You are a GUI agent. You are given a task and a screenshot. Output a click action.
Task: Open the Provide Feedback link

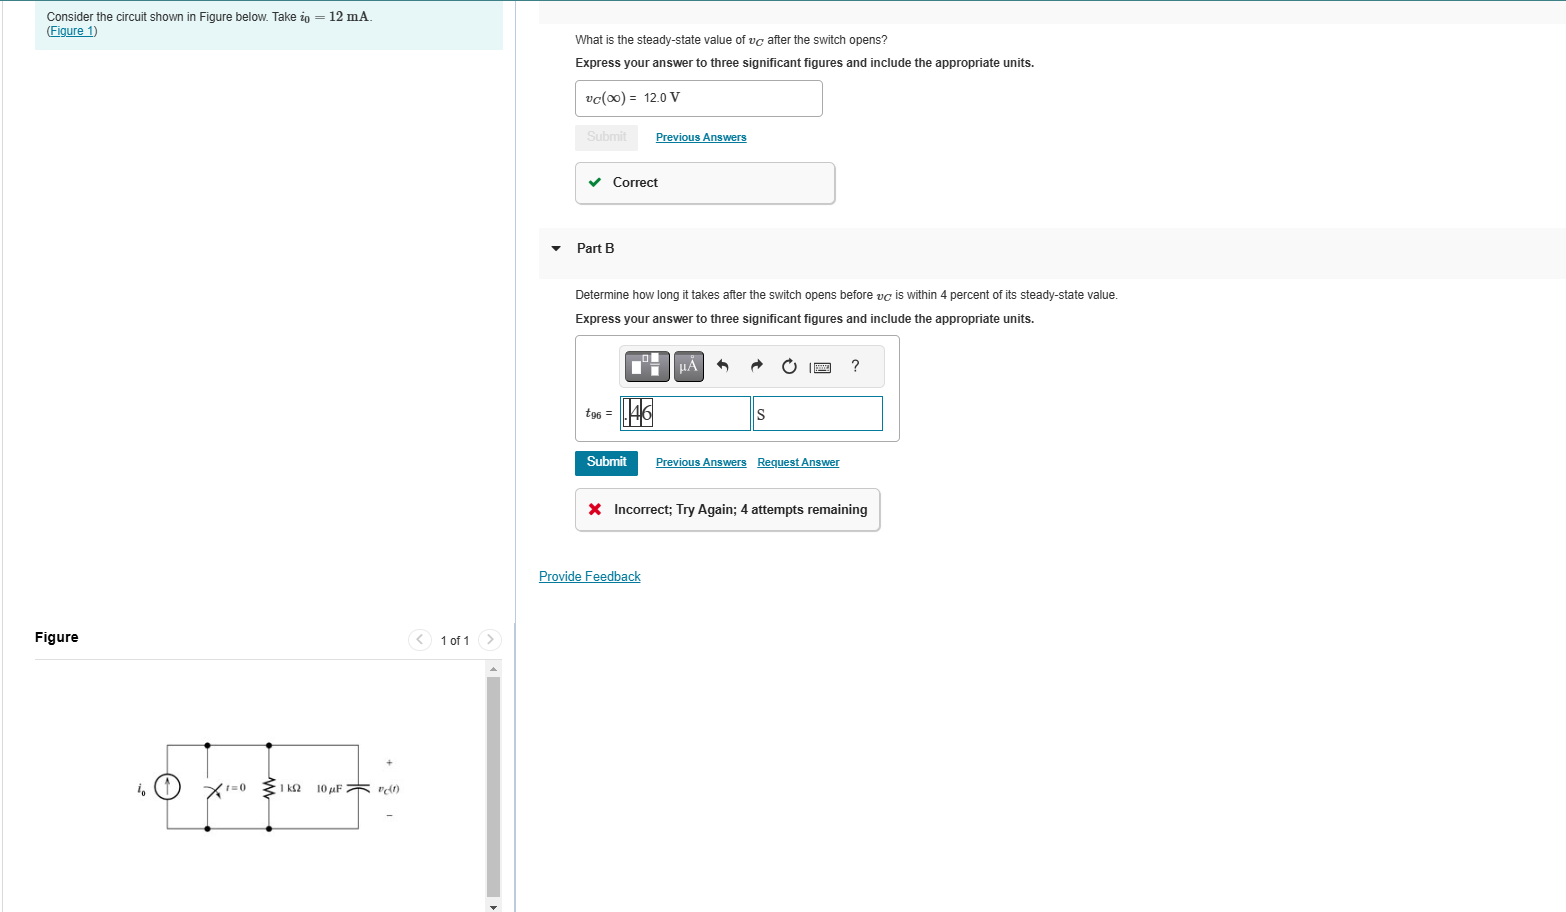pos(589,576)
